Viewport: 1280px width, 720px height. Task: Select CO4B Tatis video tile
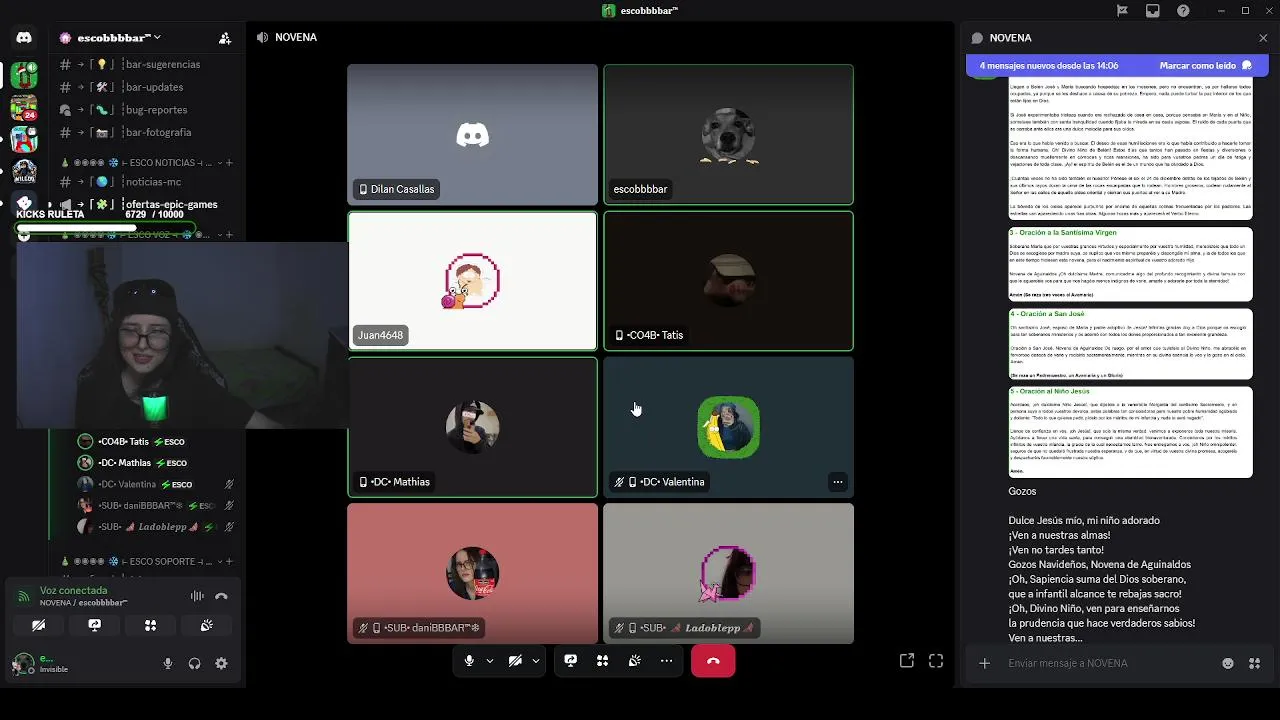728,281
